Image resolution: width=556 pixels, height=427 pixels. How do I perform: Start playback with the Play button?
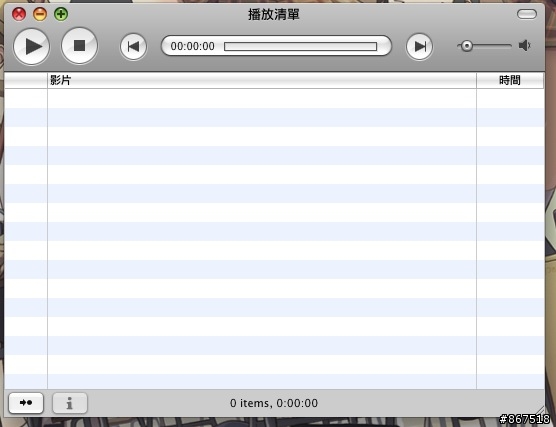(x=32, y=46)
